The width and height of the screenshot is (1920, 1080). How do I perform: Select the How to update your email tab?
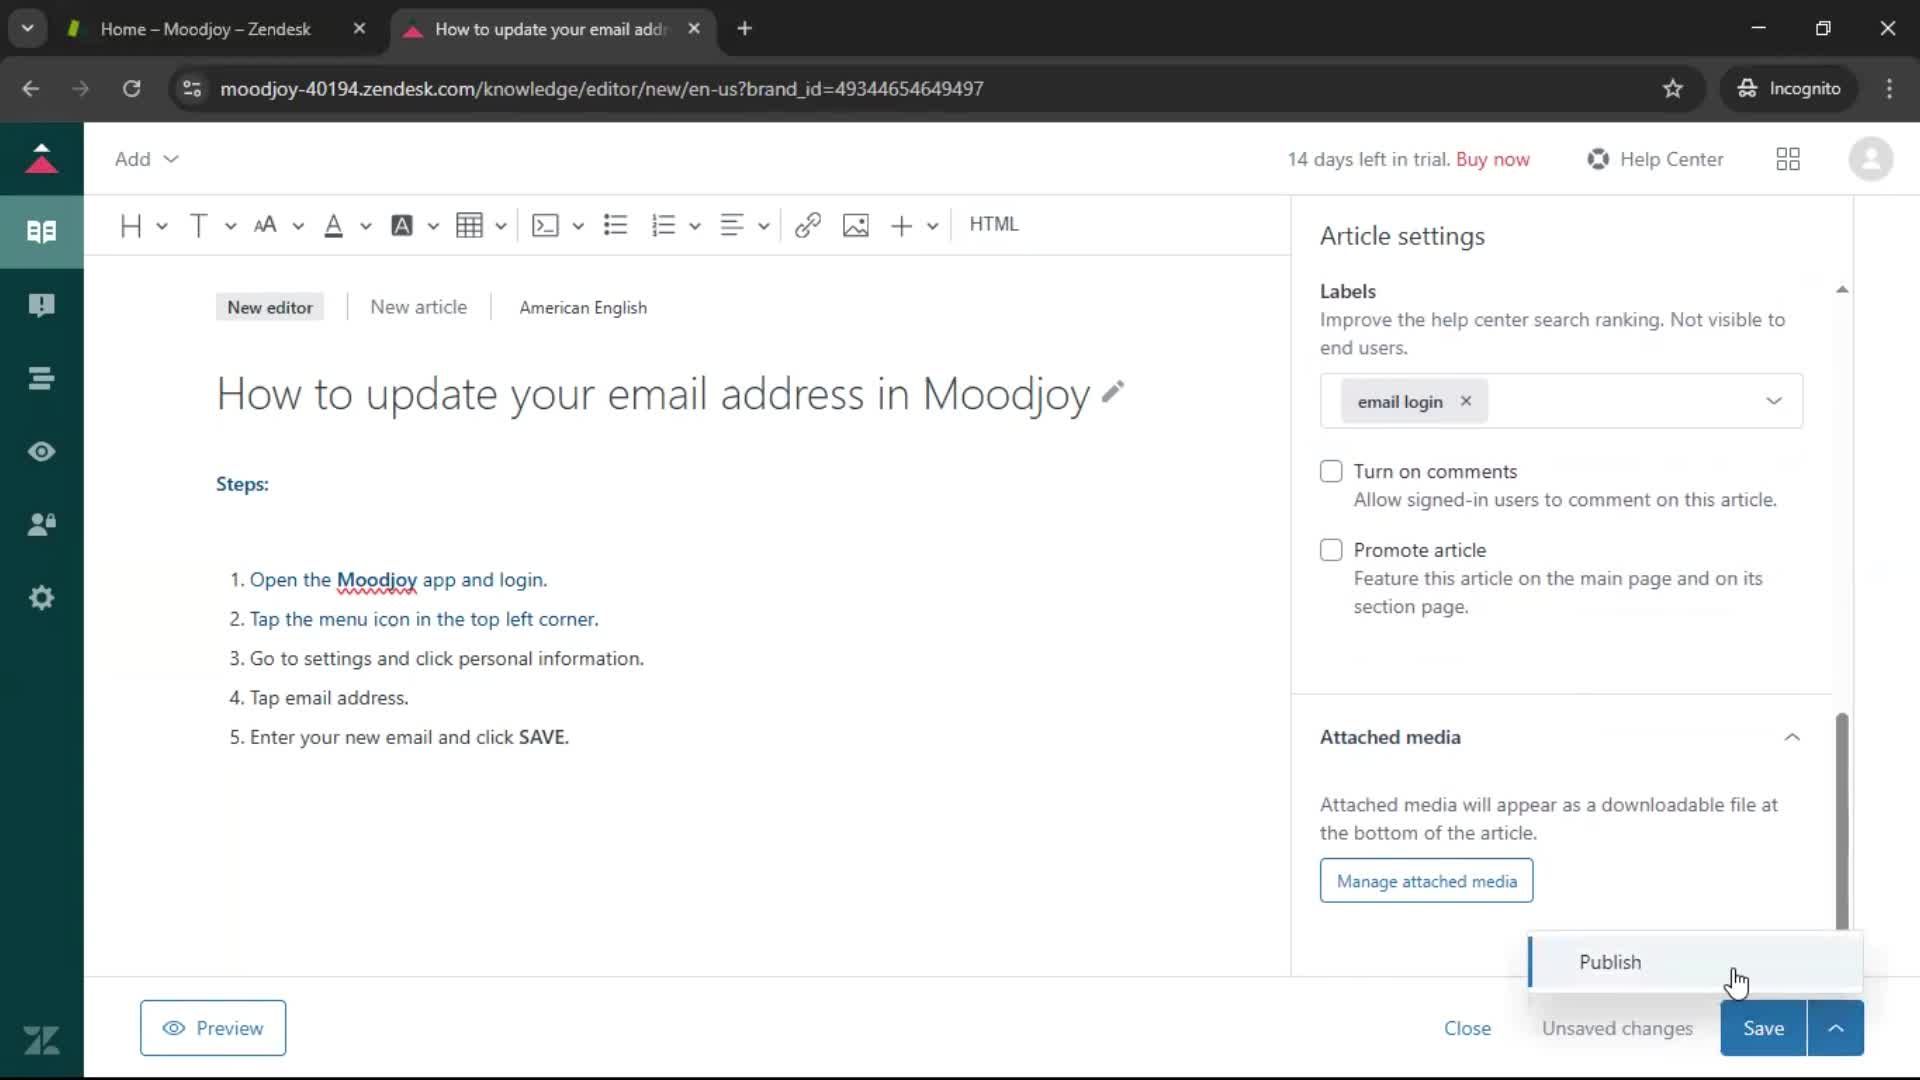(550, 29)
